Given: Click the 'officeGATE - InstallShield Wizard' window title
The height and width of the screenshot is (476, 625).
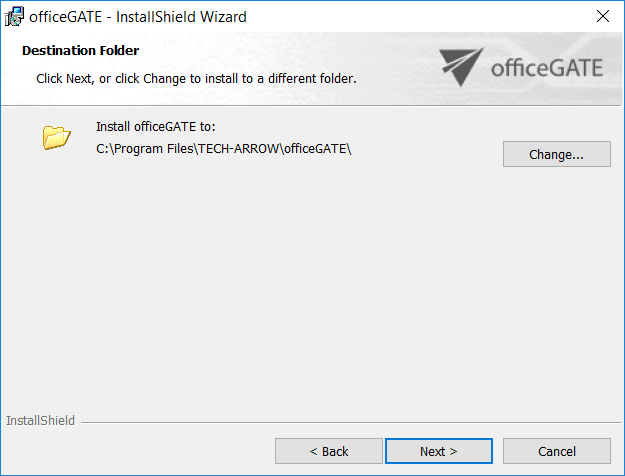Looking at the screenshot, I should [x=138, y=16].
